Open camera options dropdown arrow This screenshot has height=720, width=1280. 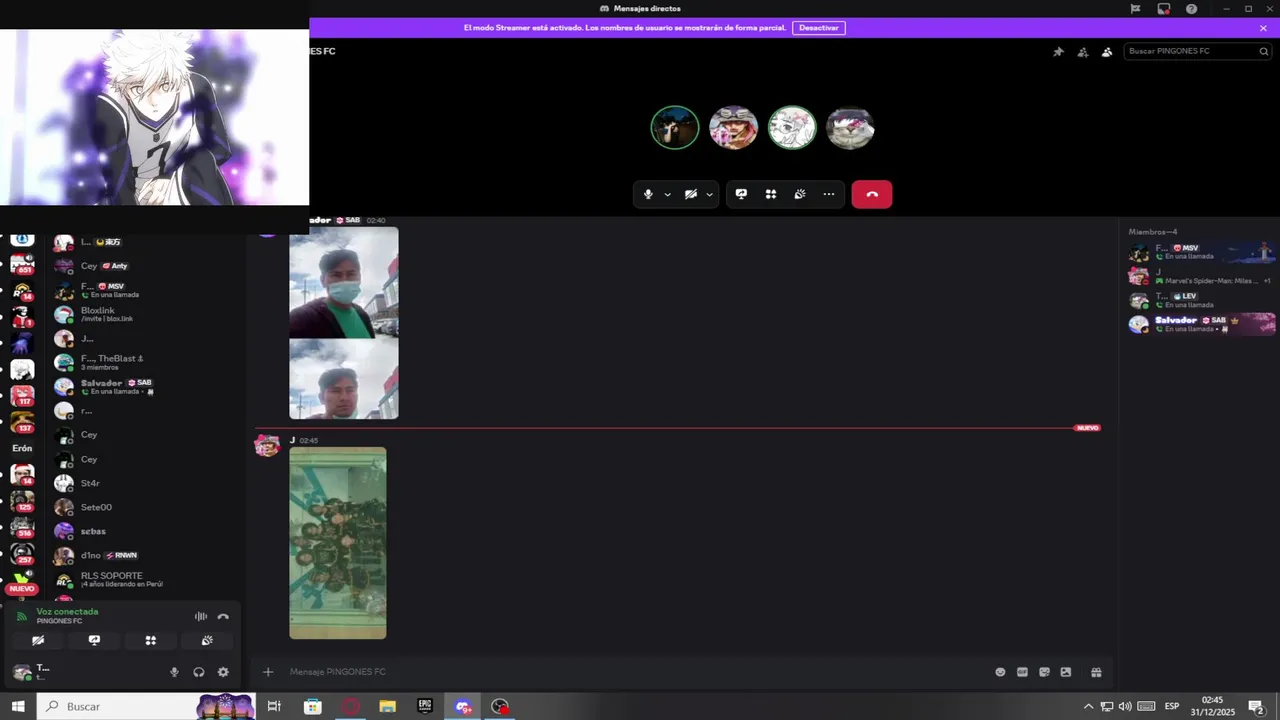tap(710, 195)
